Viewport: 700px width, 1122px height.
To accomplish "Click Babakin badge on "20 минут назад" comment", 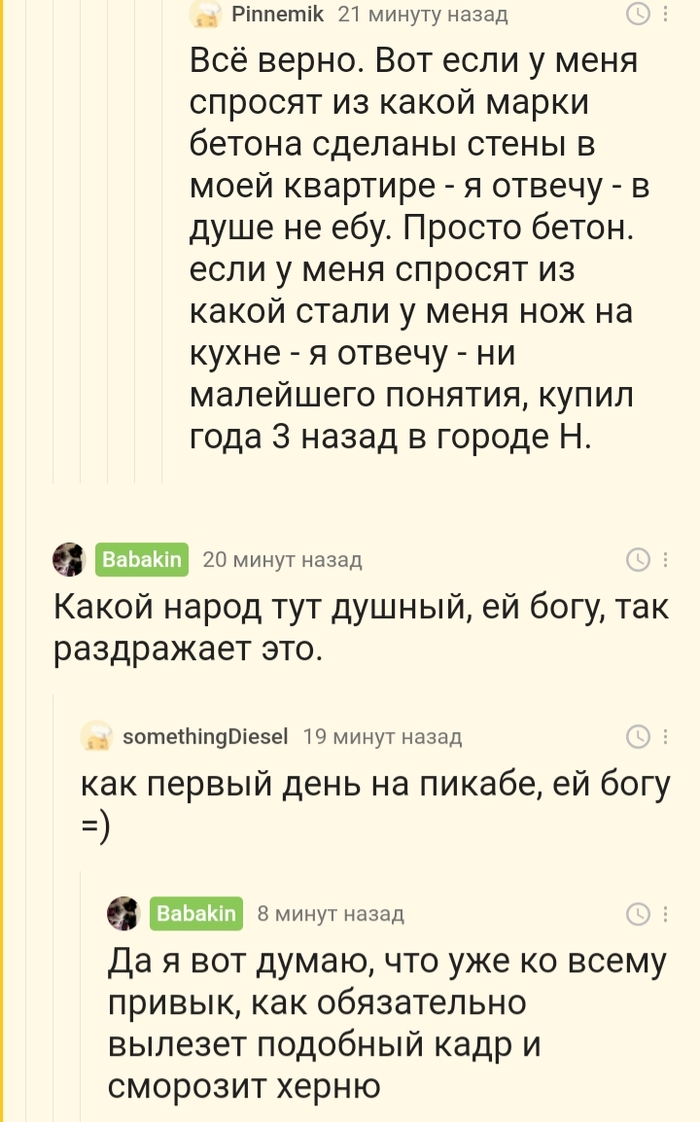I will [x=142, y=560].
